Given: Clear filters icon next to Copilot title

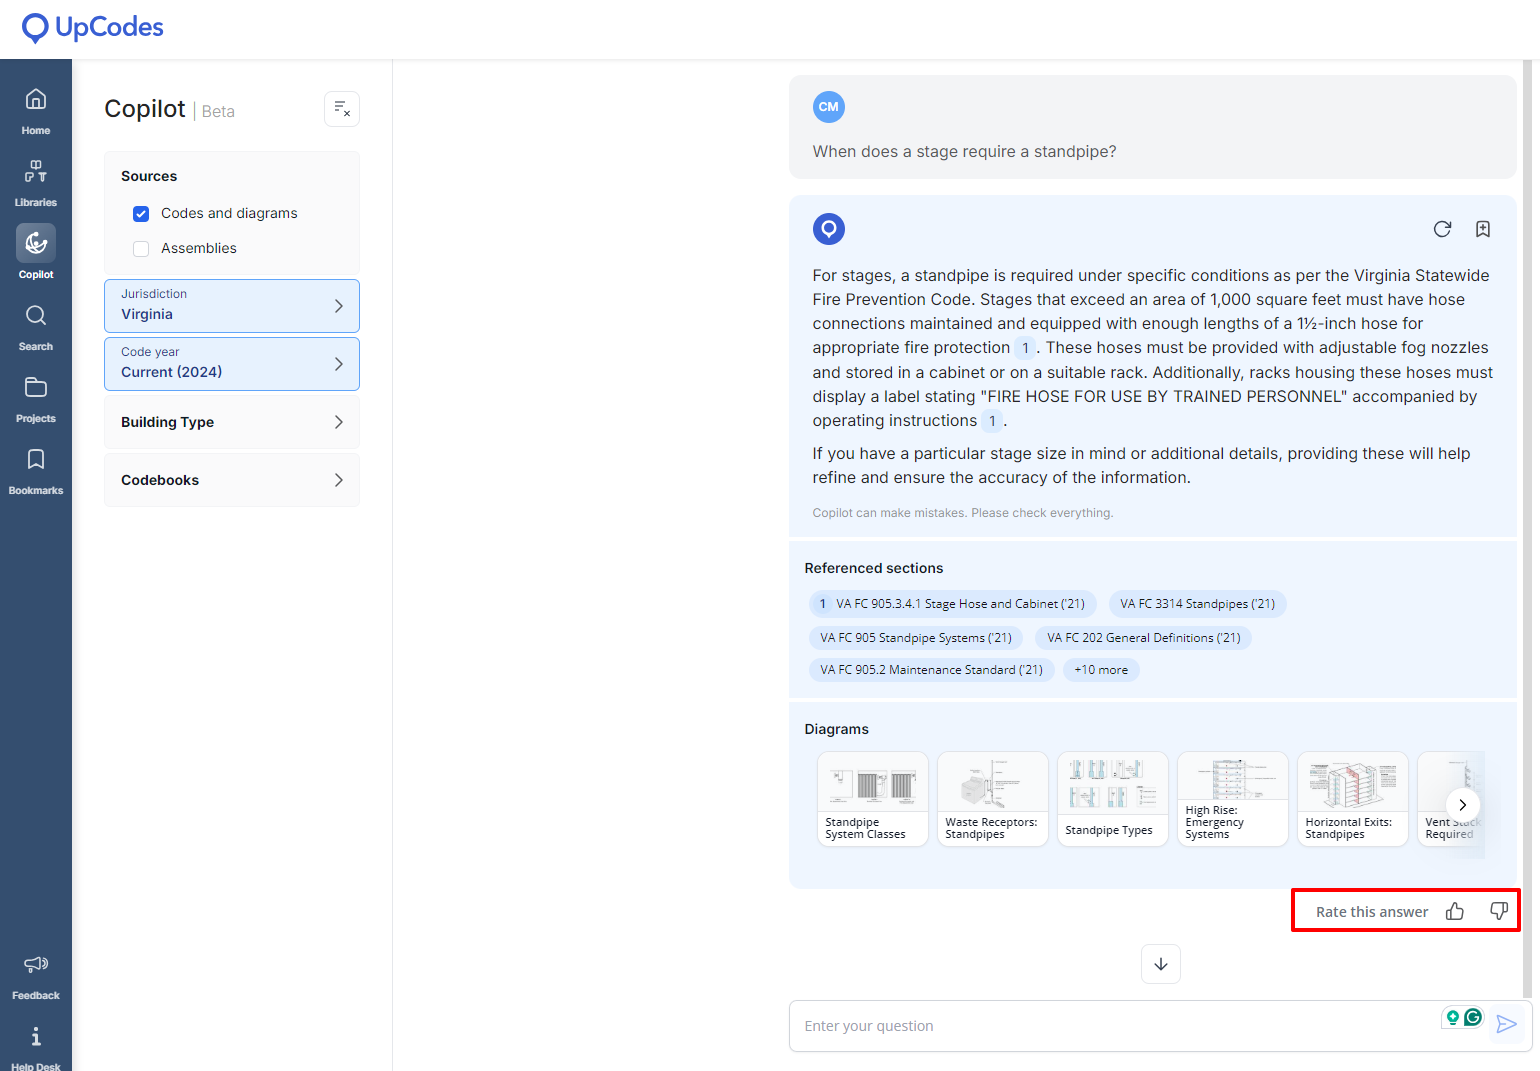Looking at the screenshot, I should pyautogui.click(x=342, y=109).
